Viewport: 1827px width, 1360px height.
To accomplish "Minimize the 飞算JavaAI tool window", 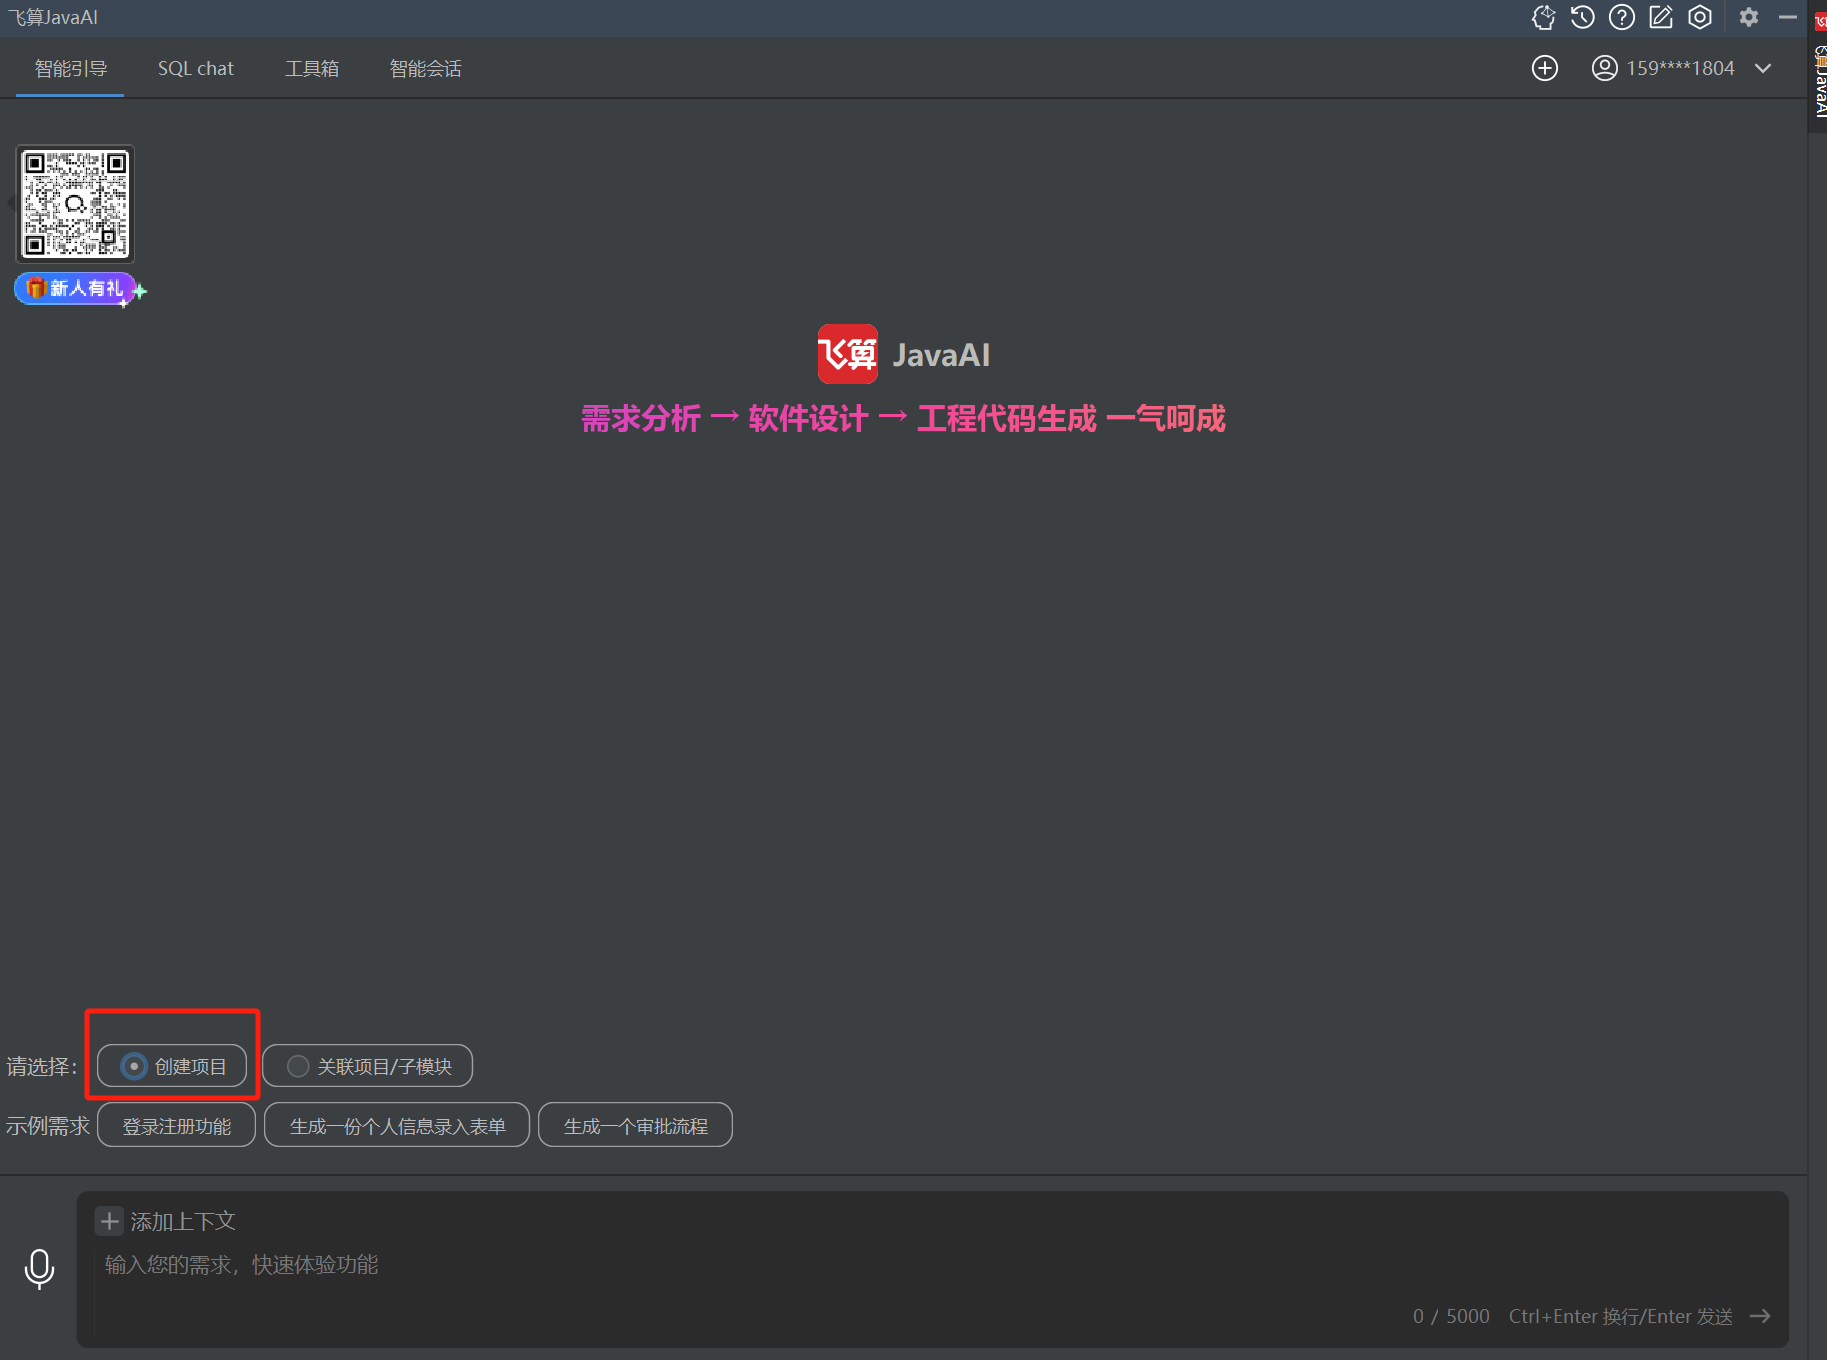I will pos(1788,17).
